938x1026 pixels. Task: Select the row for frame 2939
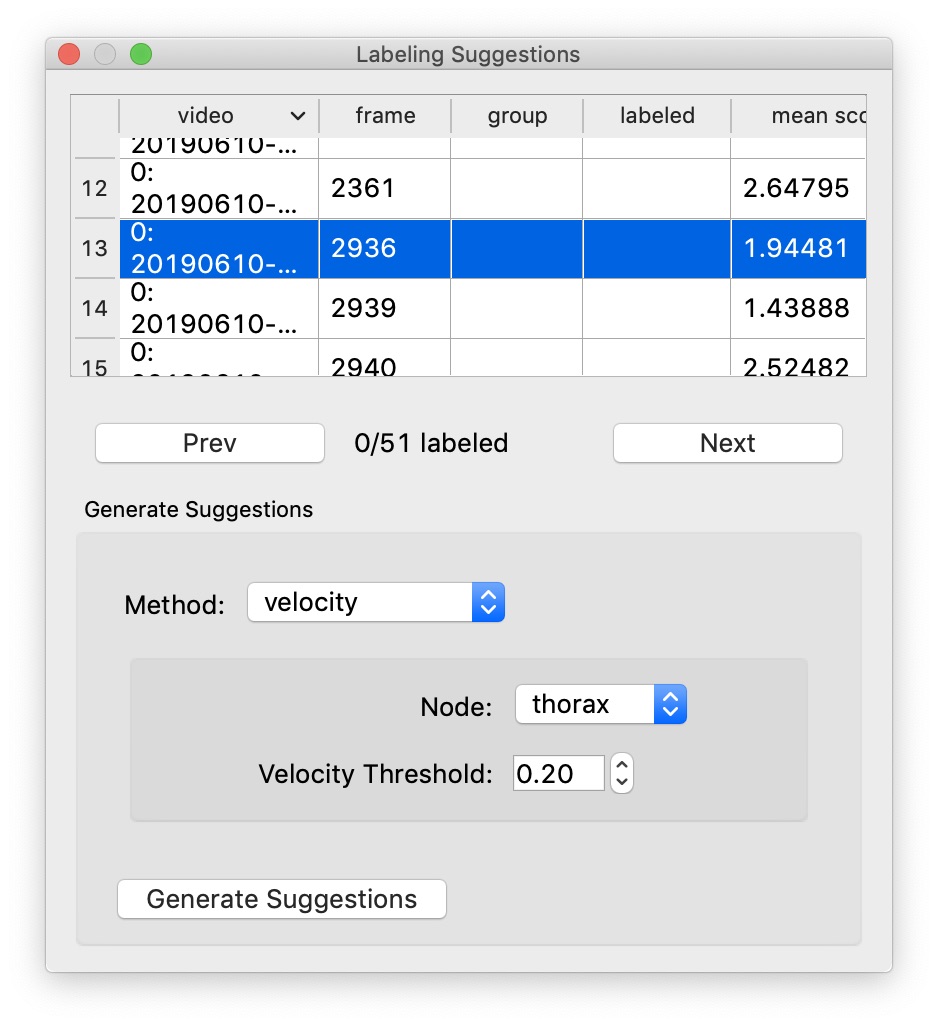pos(384,308)
